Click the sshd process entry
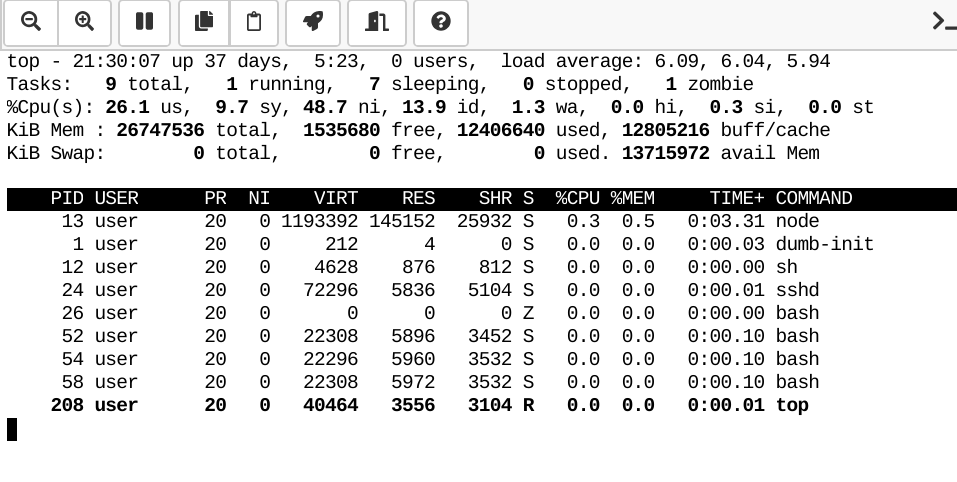The image size is (957, 482). (797, 290)
